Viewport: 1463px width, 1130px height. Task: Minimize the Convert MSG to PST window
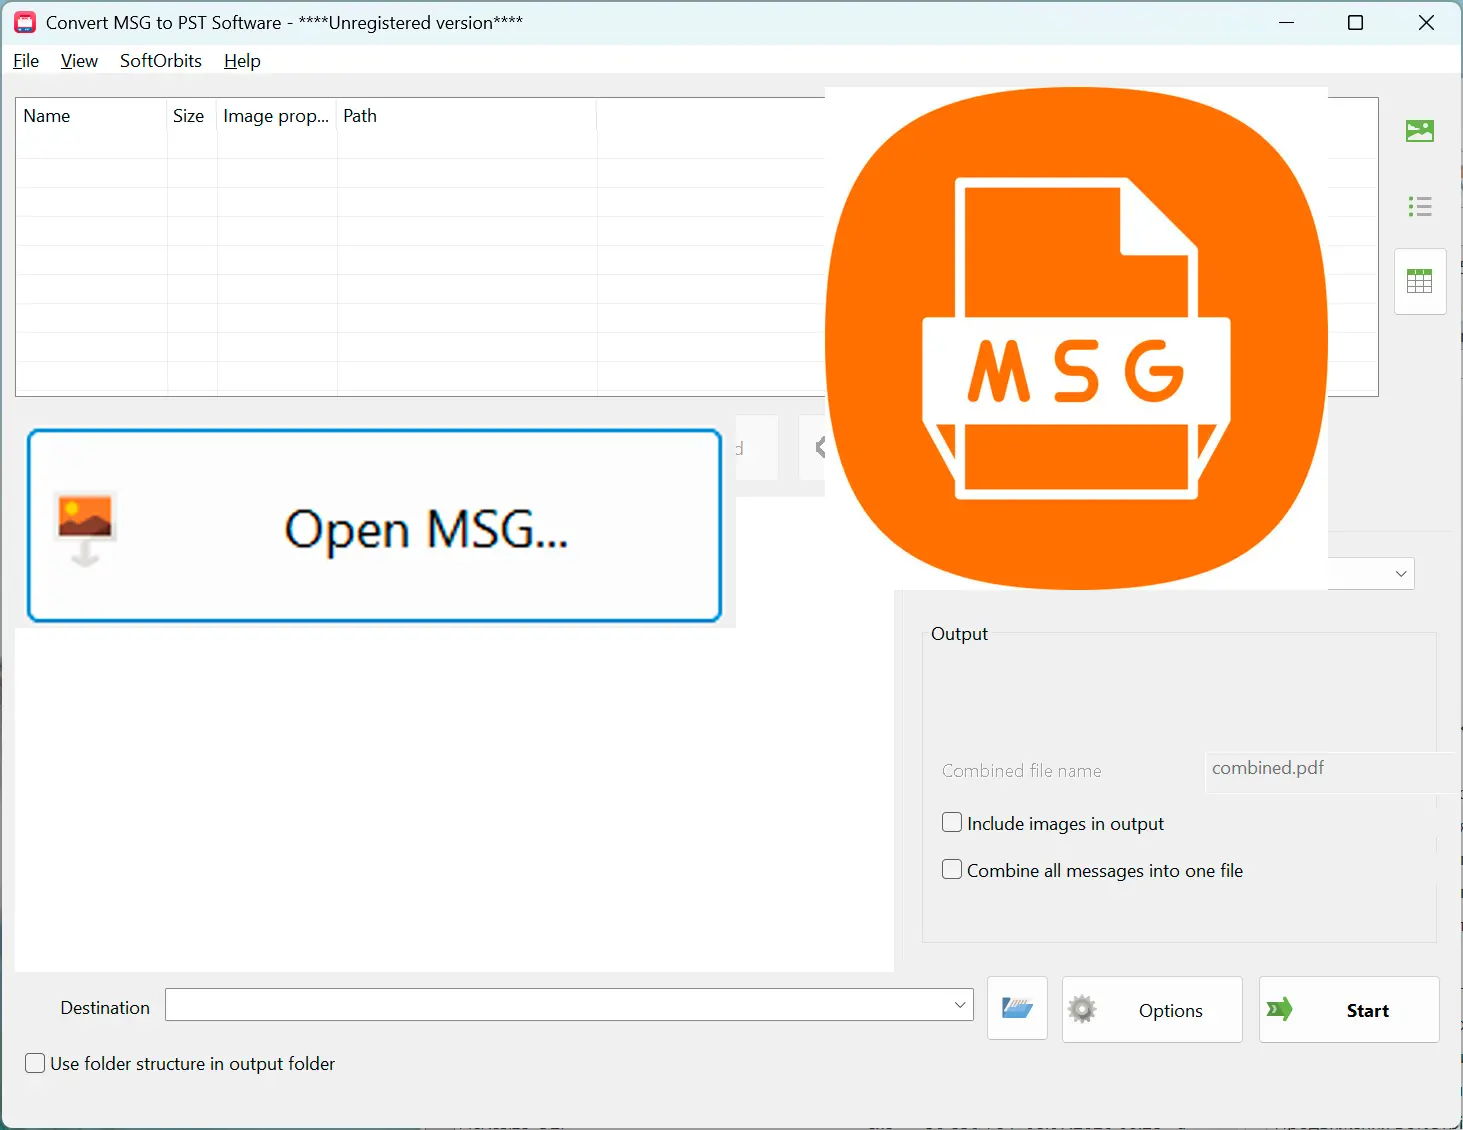coord(1286,23)
